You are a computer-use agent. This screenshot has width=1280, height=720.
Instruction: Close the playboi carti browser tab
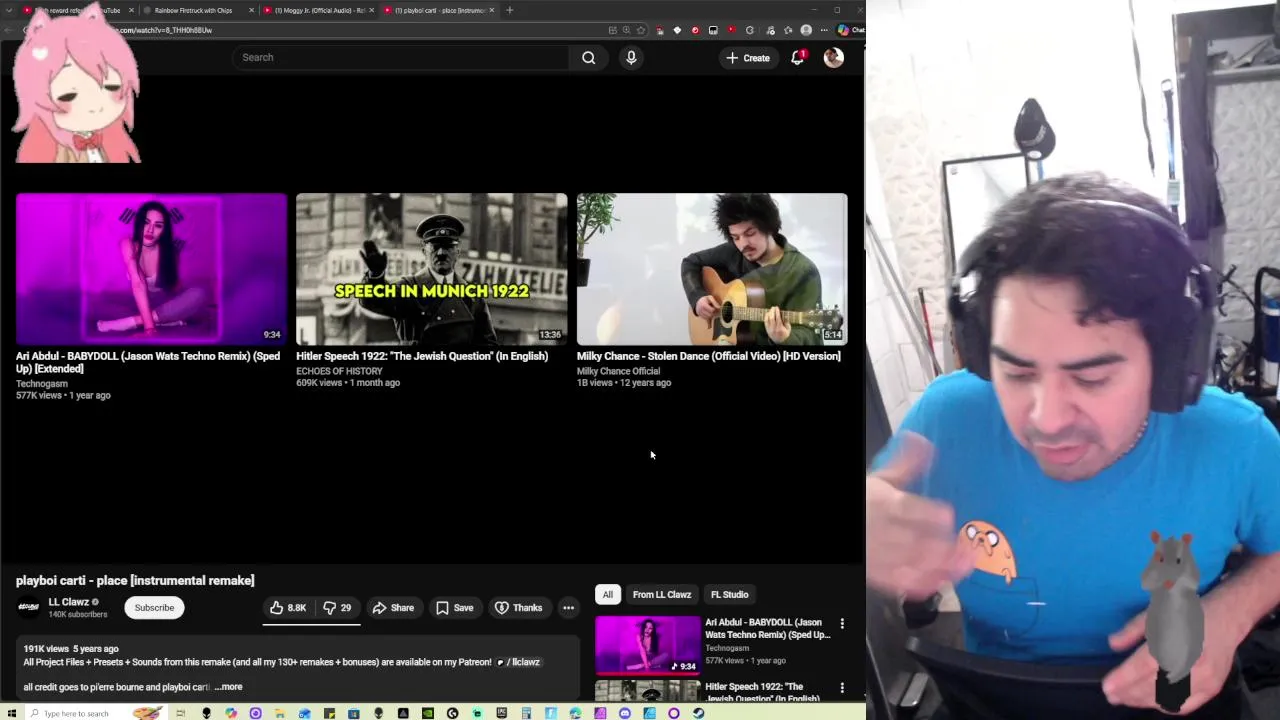click(x=492, y=10)
